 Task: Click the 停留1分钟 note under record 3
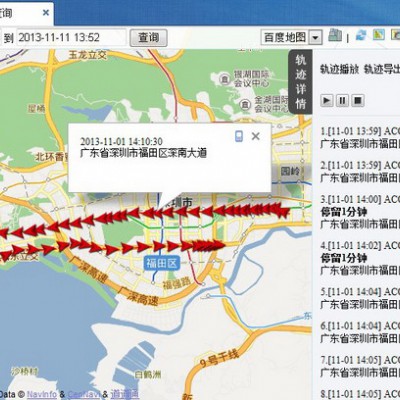tap(343, 212)
